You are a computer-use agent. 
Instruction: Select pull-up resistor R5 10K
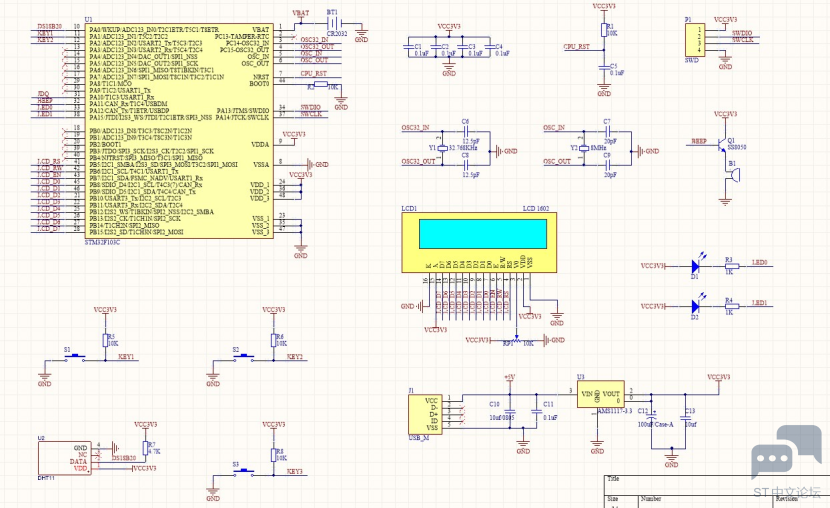105,340
